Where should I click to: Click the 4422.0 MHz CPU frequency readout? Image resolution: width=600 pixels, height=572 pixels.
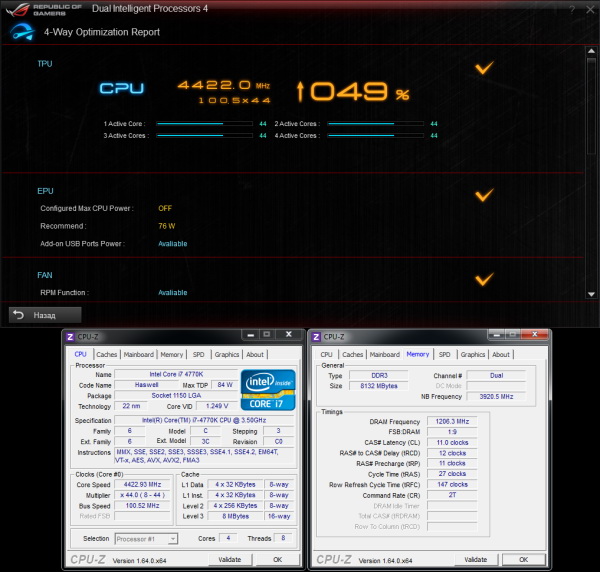[x=224, y=85]
